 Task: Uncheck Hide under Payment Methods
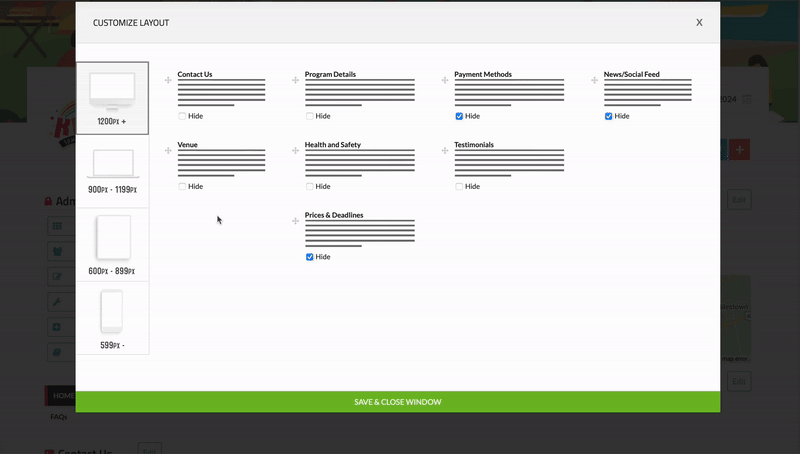coord(459,116)
